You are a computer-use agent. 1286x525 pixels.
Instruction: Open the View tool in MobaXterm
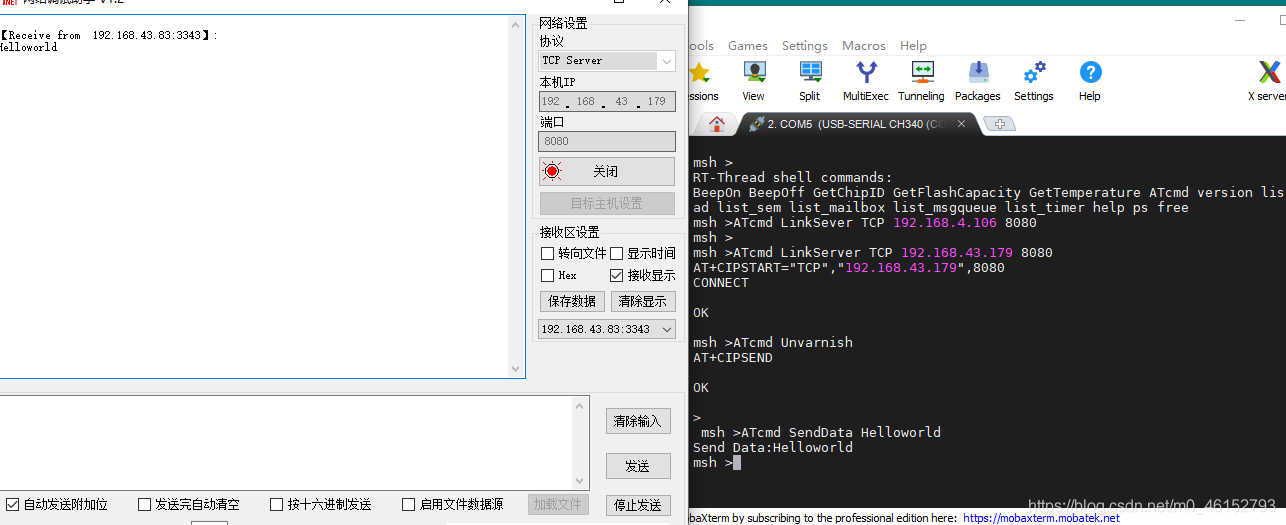pos(754,80)
